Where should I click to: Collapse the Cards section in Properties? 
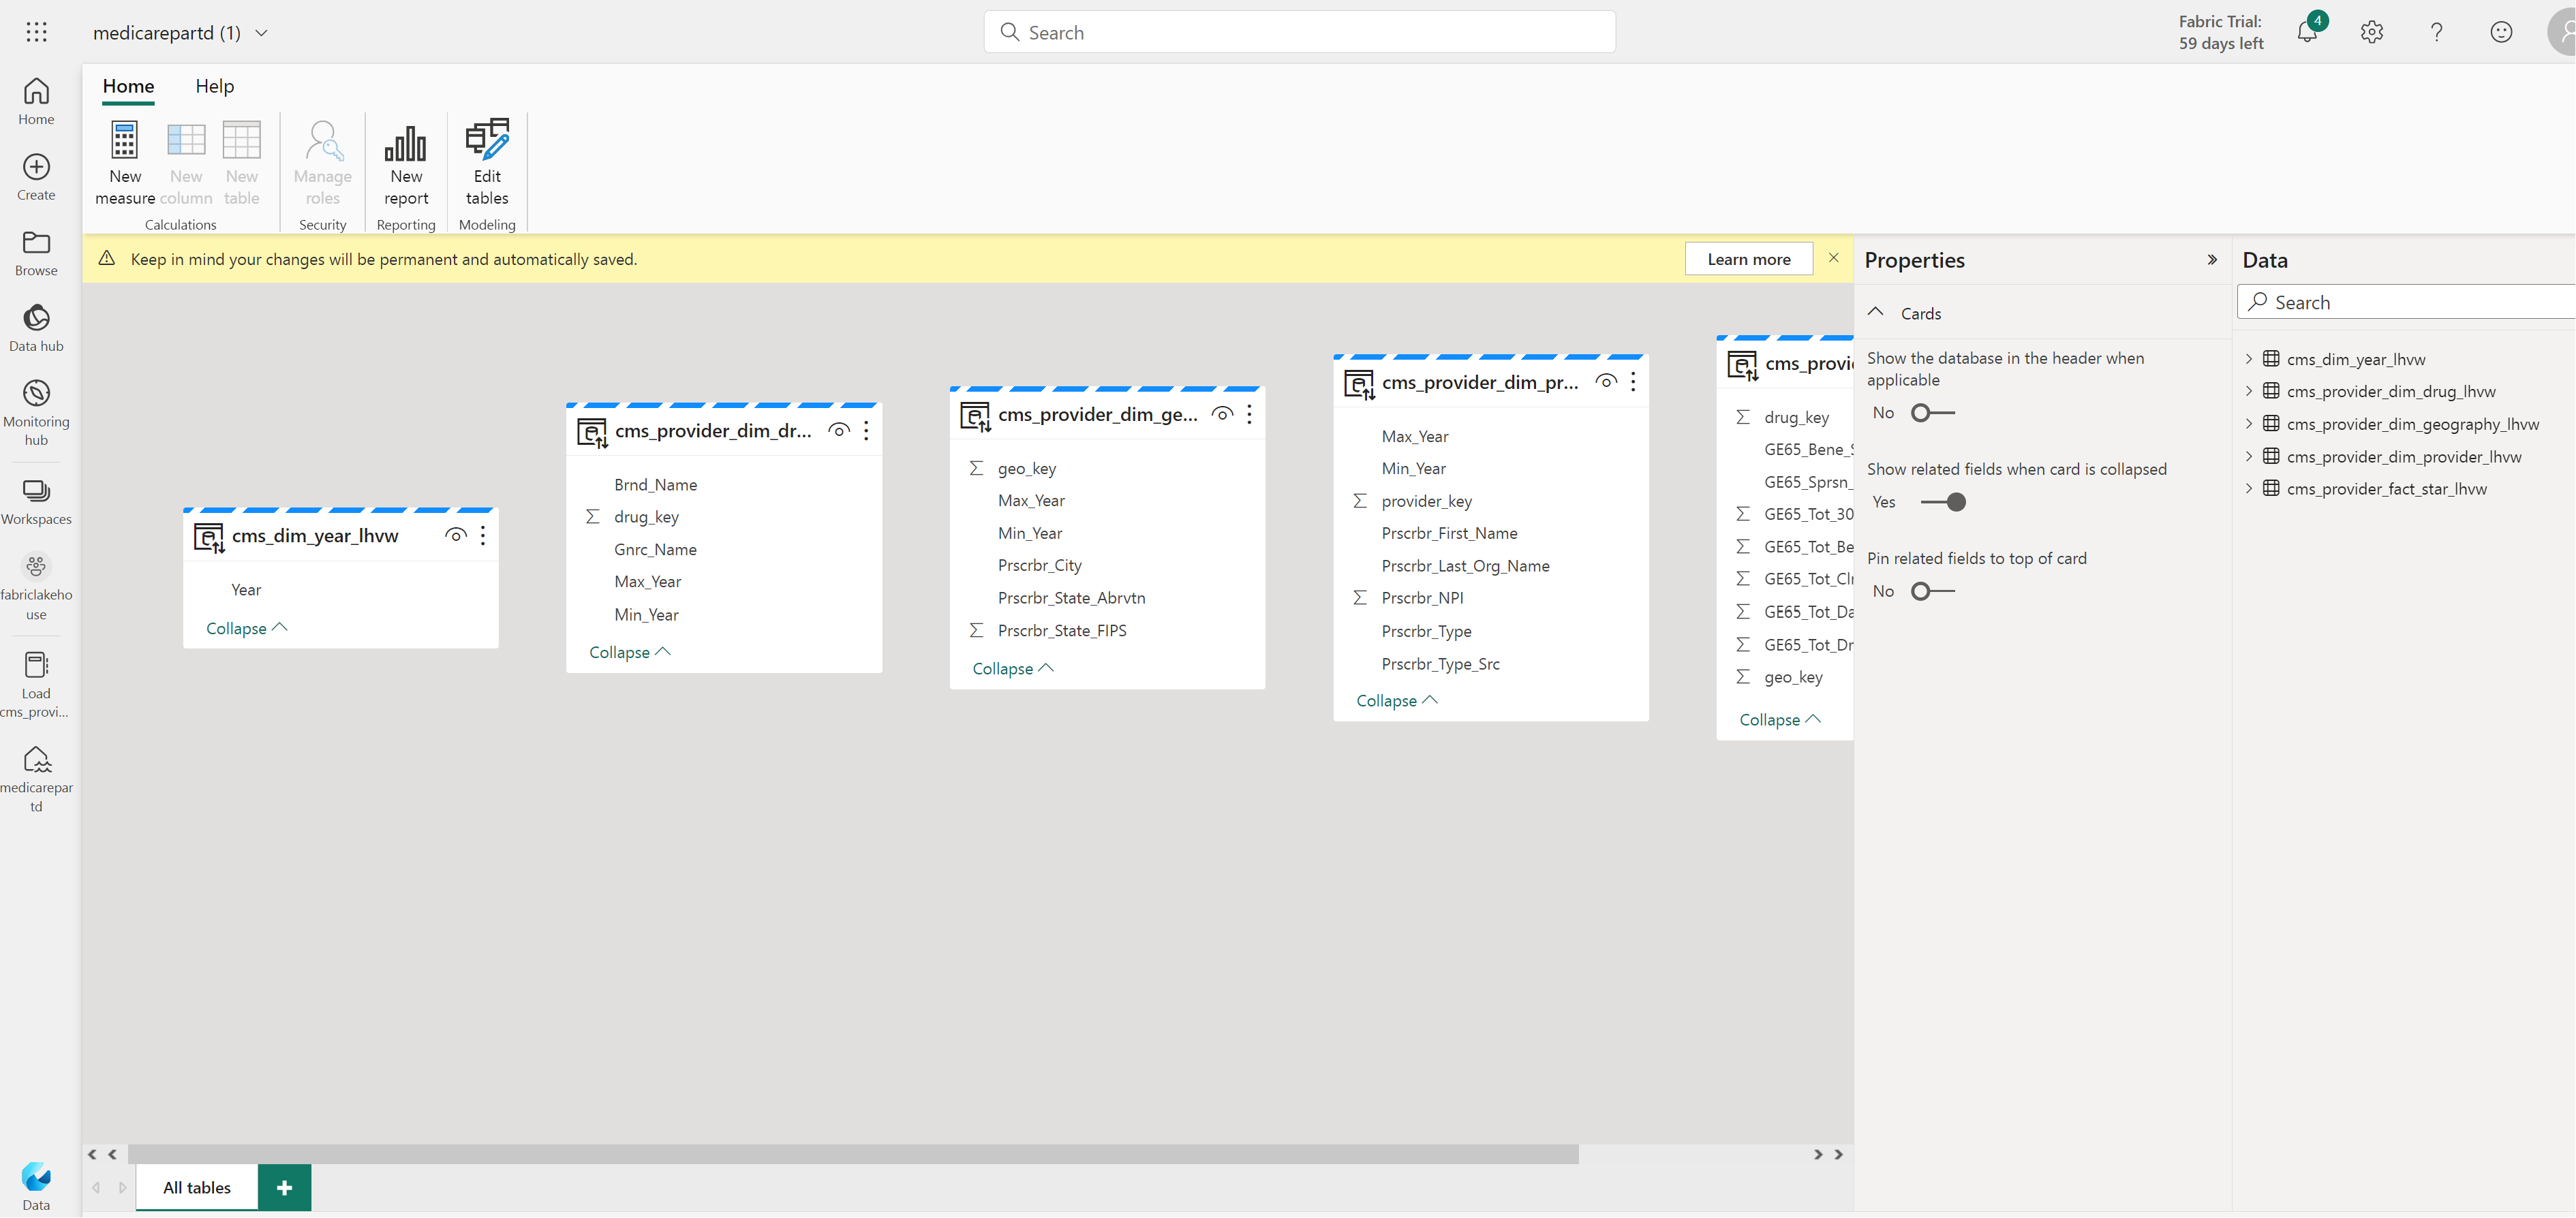(1876, 313)
